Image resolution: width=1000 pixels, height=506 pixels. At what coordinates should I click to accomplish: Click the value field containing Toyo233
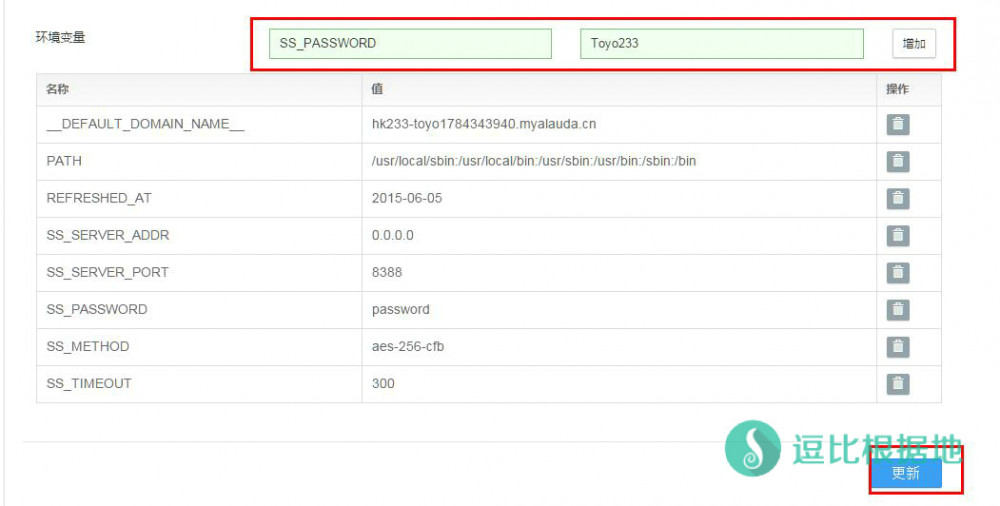(721, 44)
